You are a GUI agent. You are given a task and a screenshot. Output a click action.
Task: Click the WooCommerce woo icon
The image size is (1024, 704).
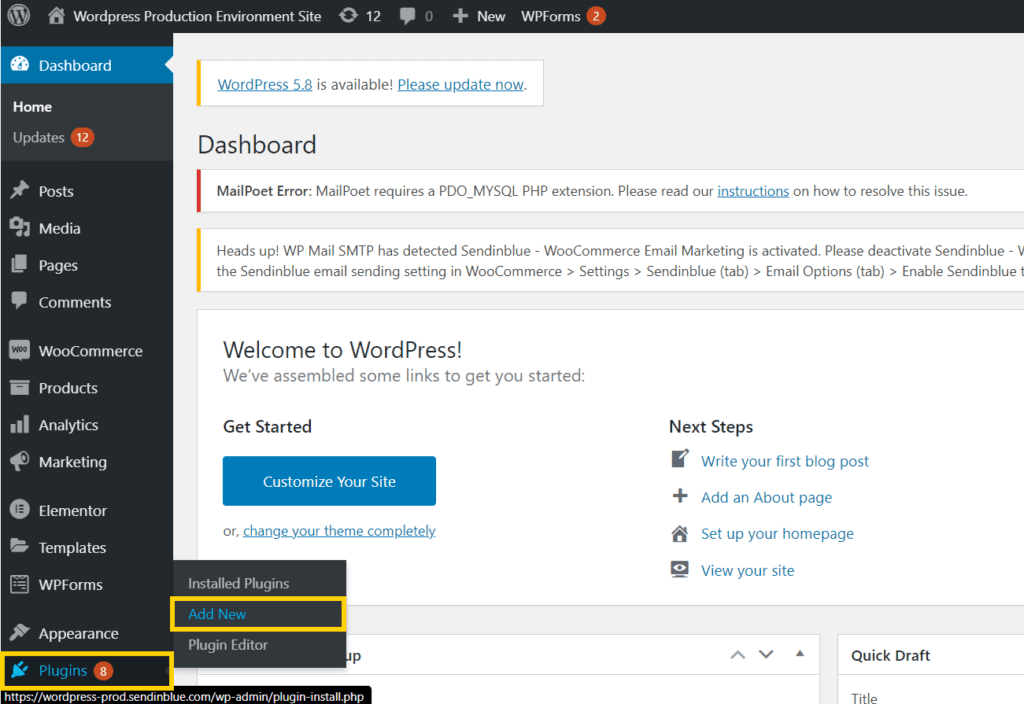[20, 350]
